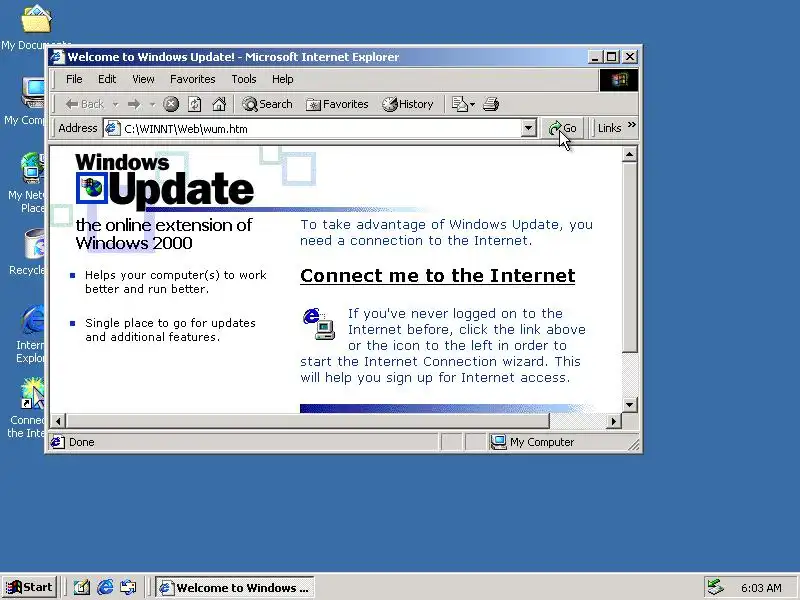
Task: Click Connect me to the Internet link
Action: click(x=437, y=276)
